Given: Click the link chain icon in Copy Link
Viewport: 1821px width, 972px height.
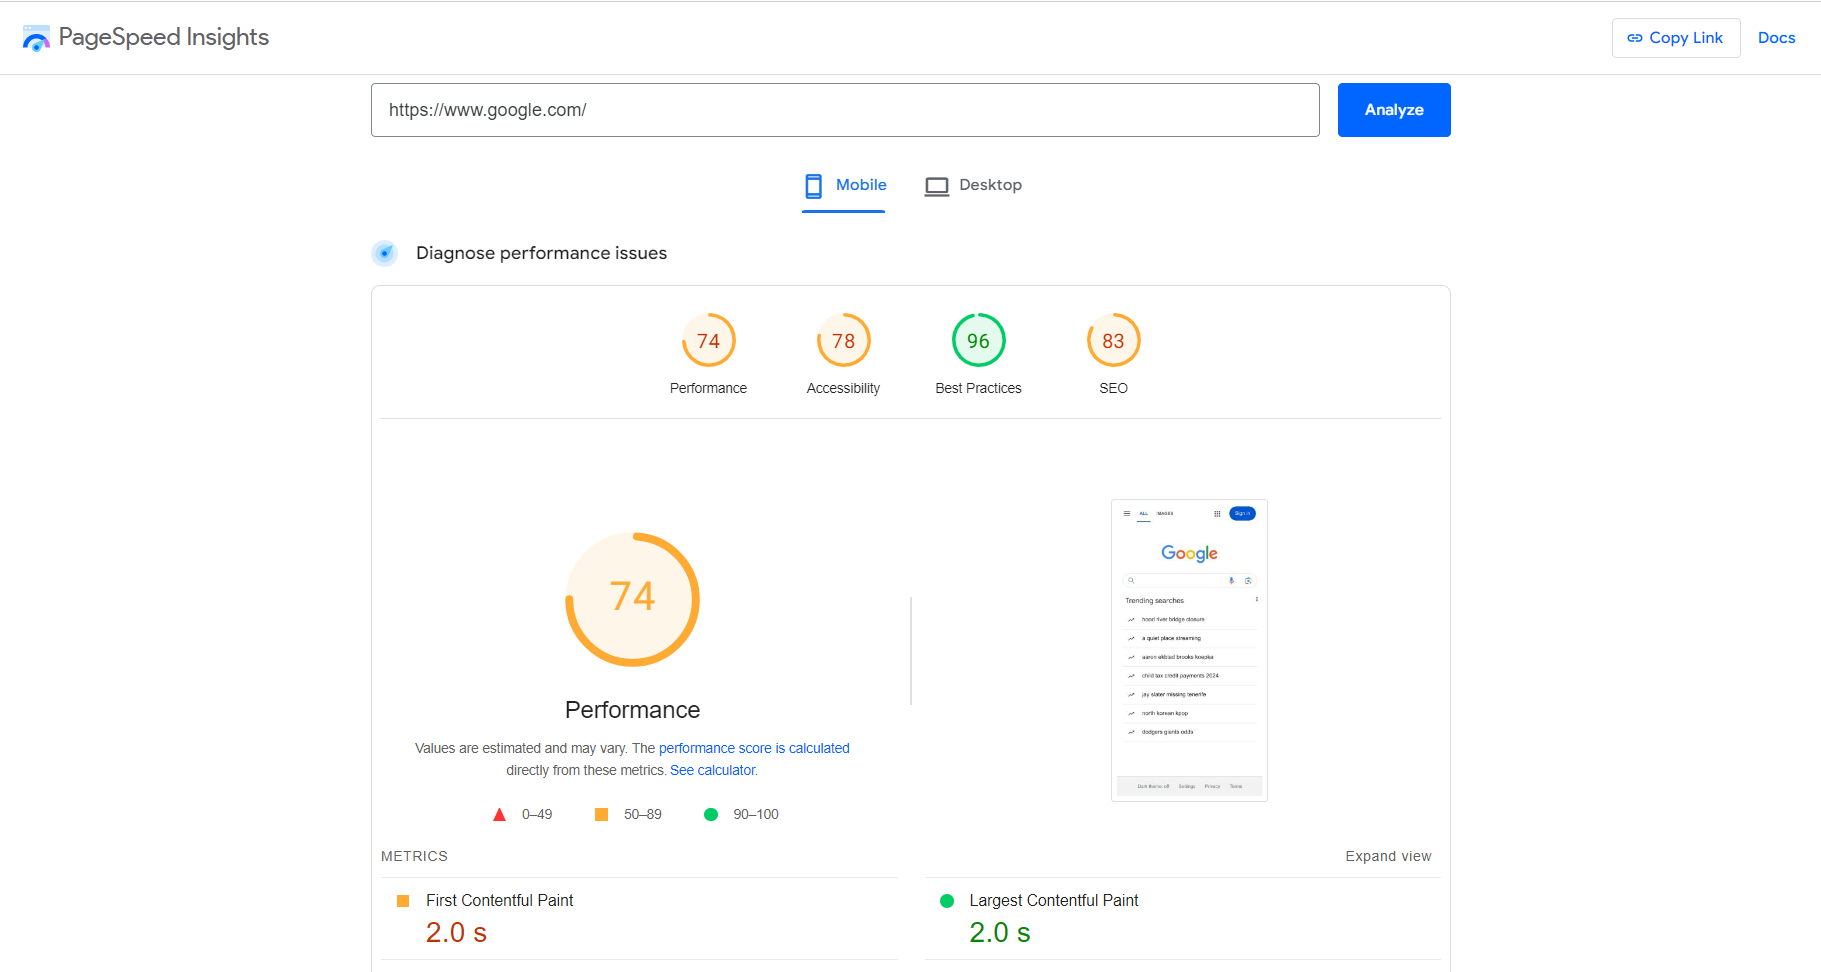Looking at the screenshot, I should [1635, 38].
